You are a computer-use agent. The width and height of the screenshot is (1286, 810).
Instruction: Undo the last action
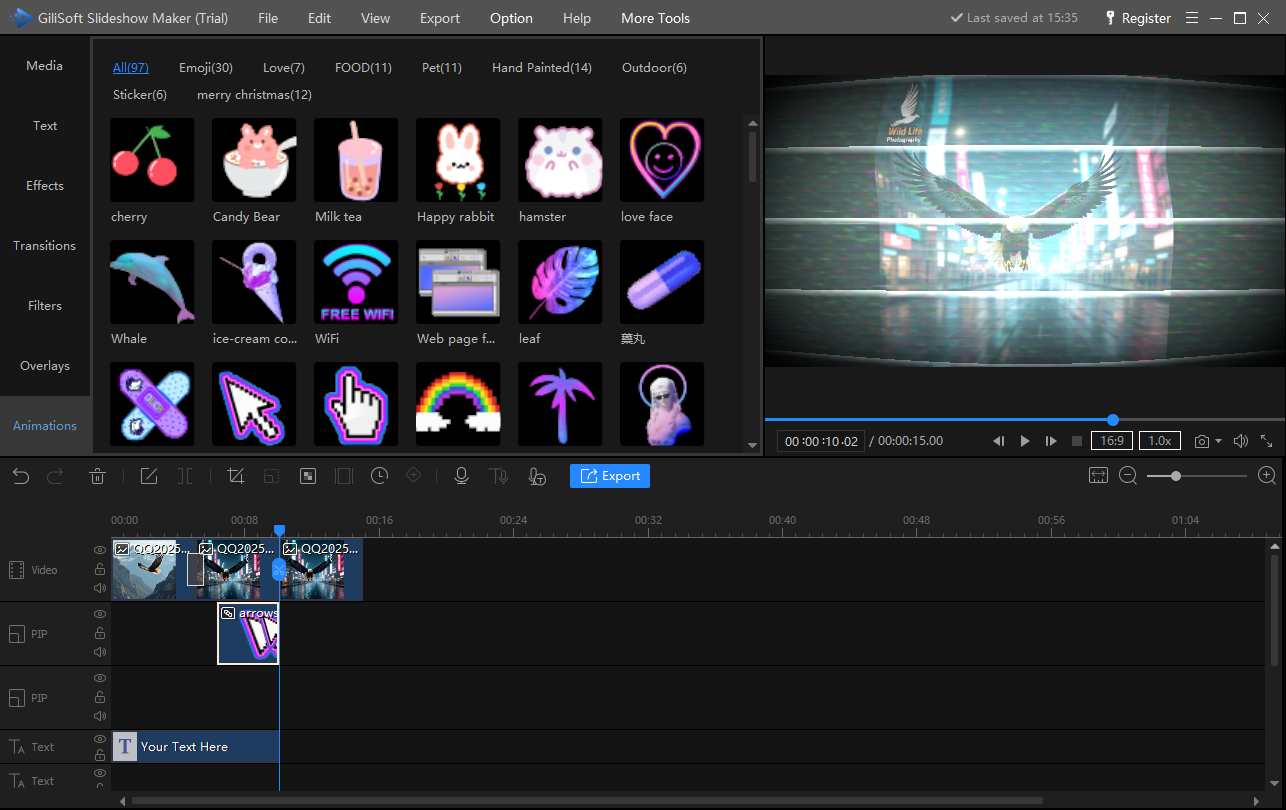click(x=21, y=476)
